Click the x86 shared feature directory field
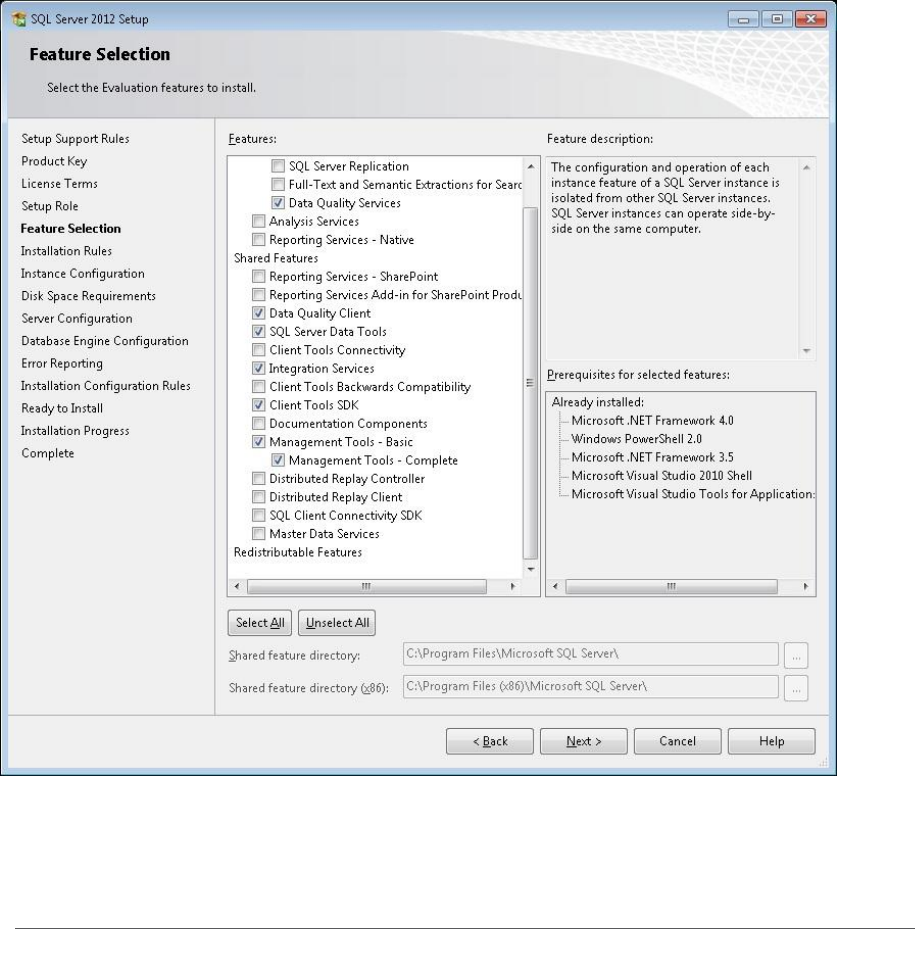Image resolution: width=919 pixels, height=974 pixels. click(x=590, y=686)
